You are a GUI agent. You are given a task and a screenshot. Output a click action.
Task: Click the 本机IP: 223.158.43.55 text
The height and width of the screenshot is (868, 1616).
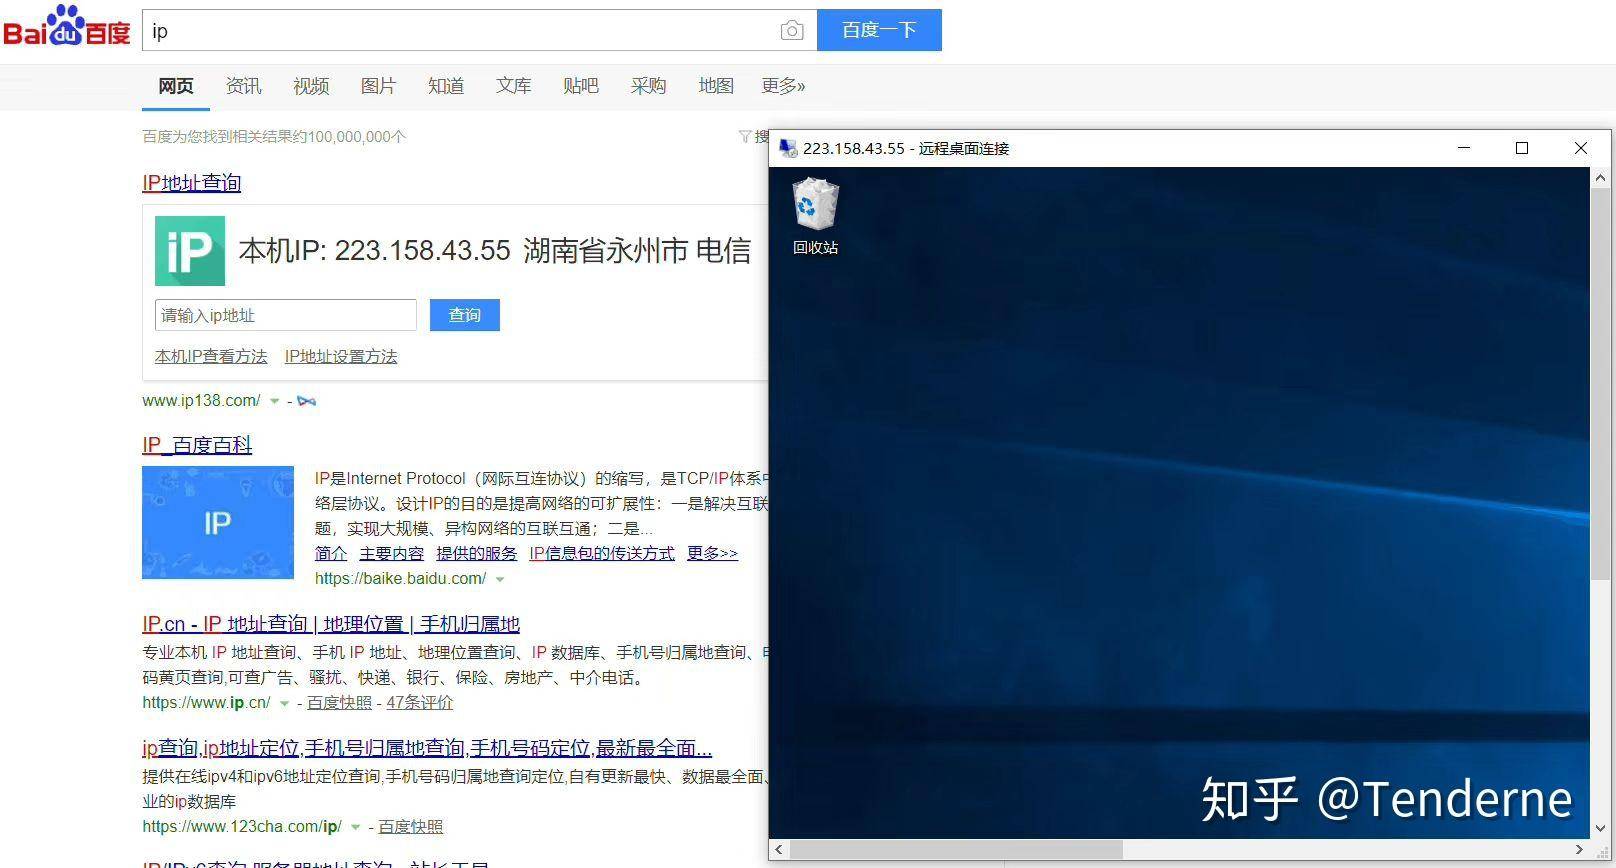click(375, 251)
